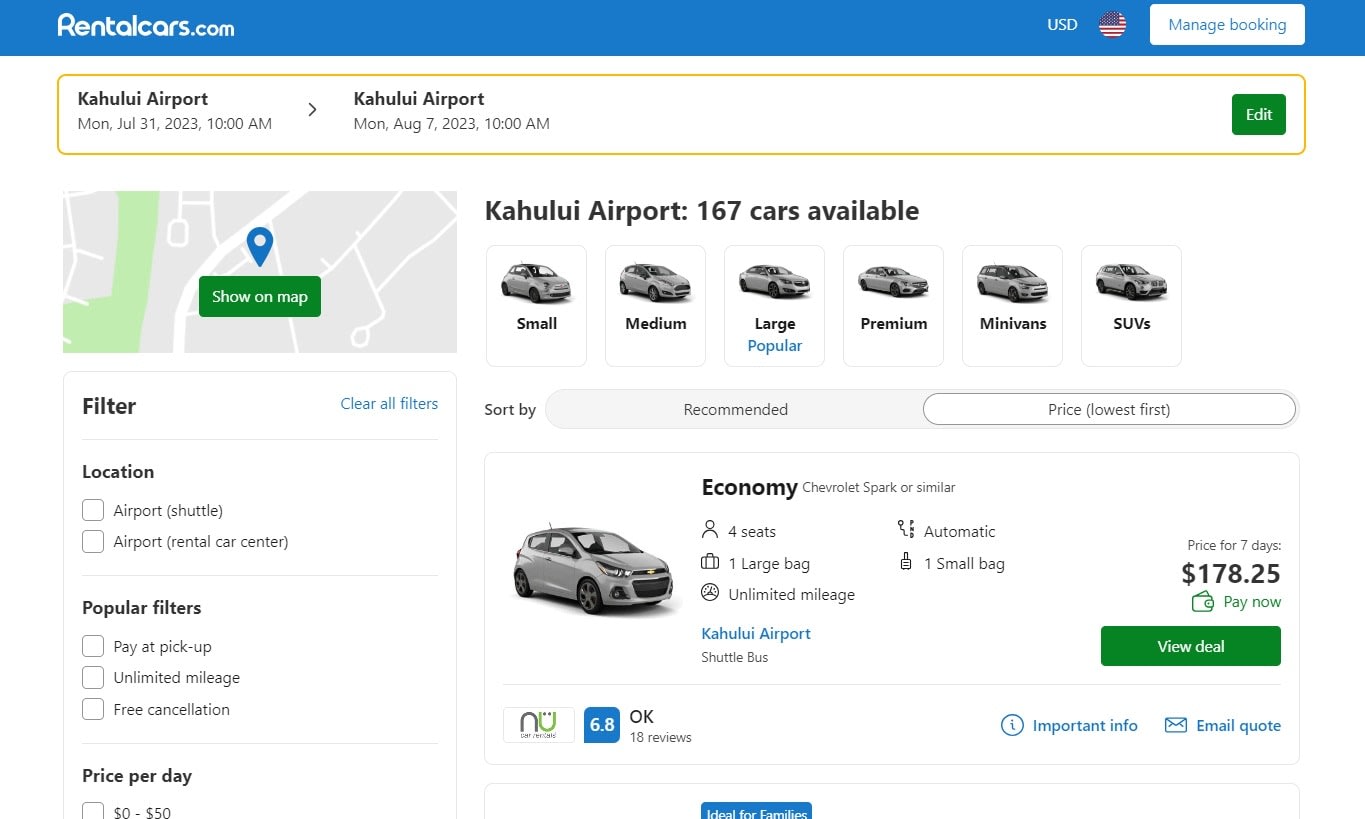1365x819 pixels.
Task: Click the pickup date Mon, Jul 31, 2023
Action: [175, 124]
